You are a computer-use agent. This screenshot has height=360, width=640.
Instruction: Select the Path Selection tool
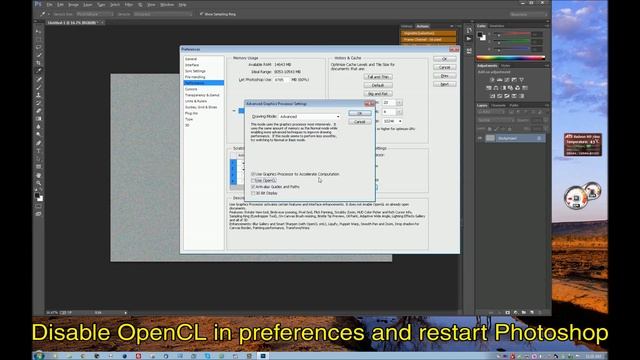[x=38, y=159]
